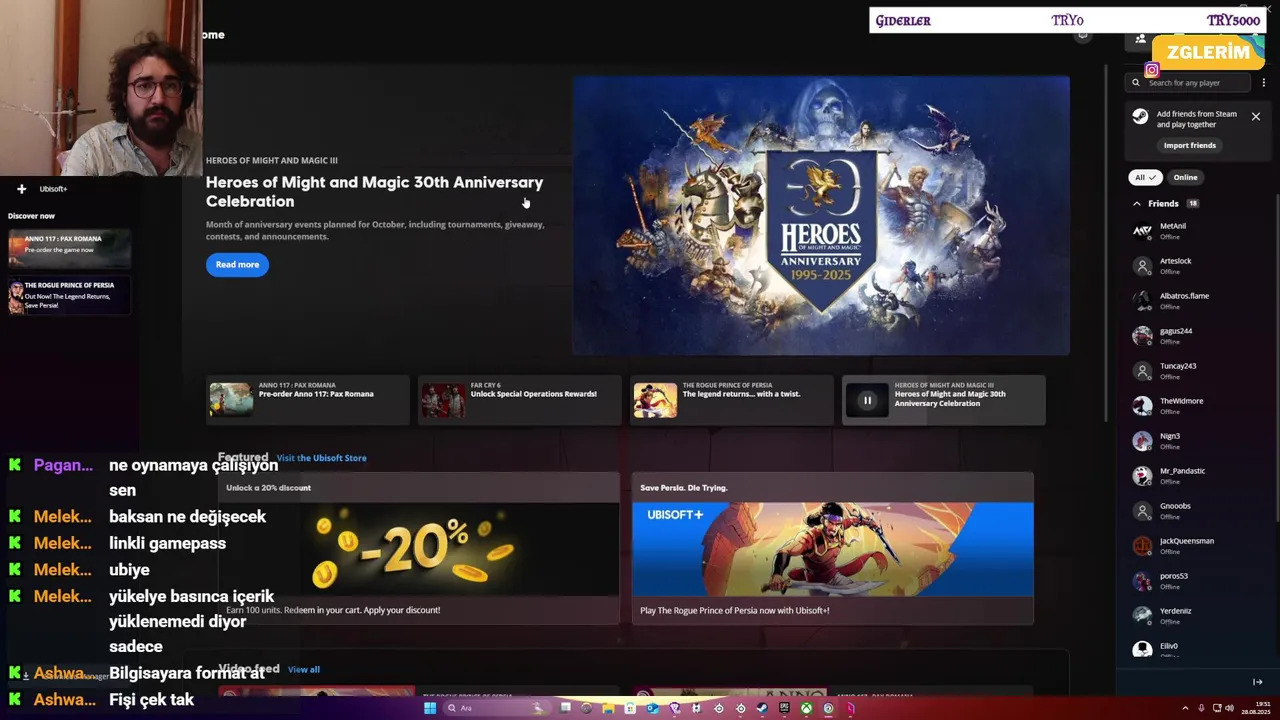Dismiss the Add friends from Steam banner

(x=1256, y=117)
